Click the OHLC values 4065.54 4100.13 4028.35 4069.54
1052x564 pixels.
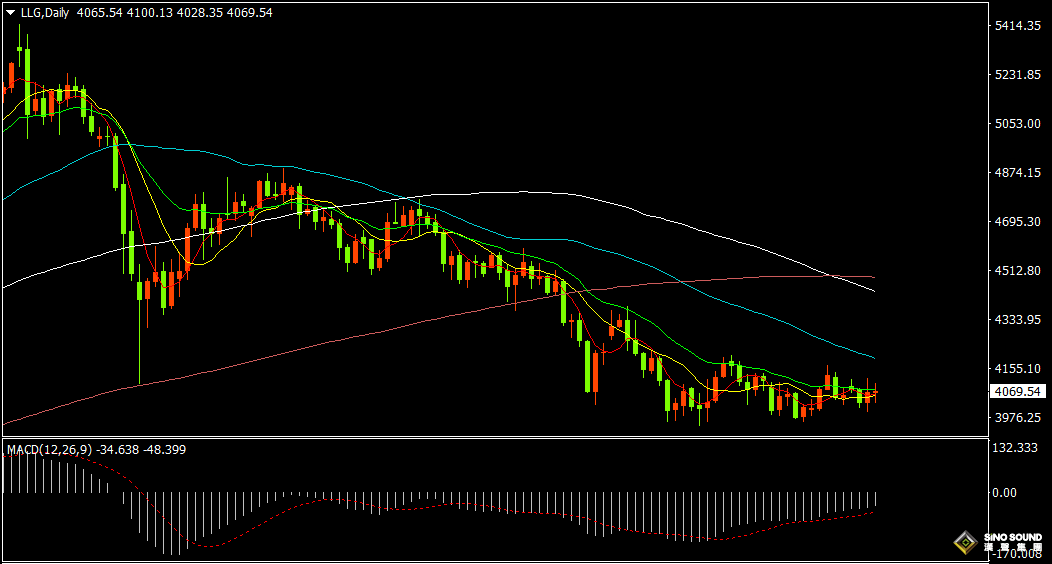pos(174,13)
